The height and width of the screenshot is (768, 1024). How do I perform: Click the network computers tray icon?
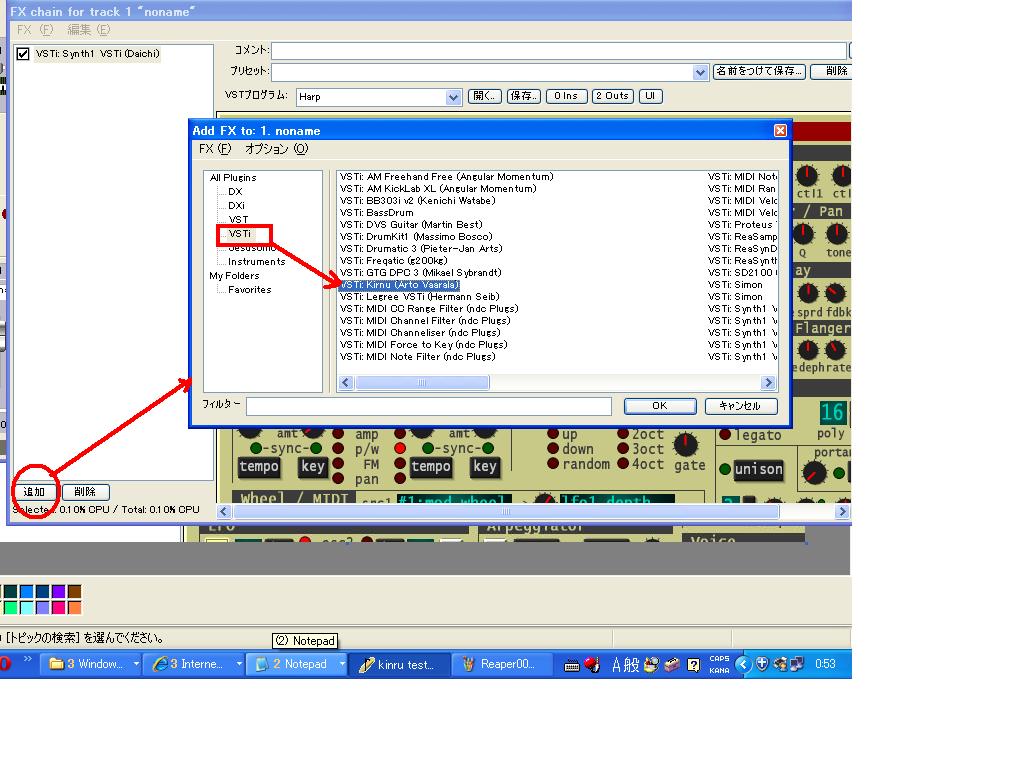(797, 664)
